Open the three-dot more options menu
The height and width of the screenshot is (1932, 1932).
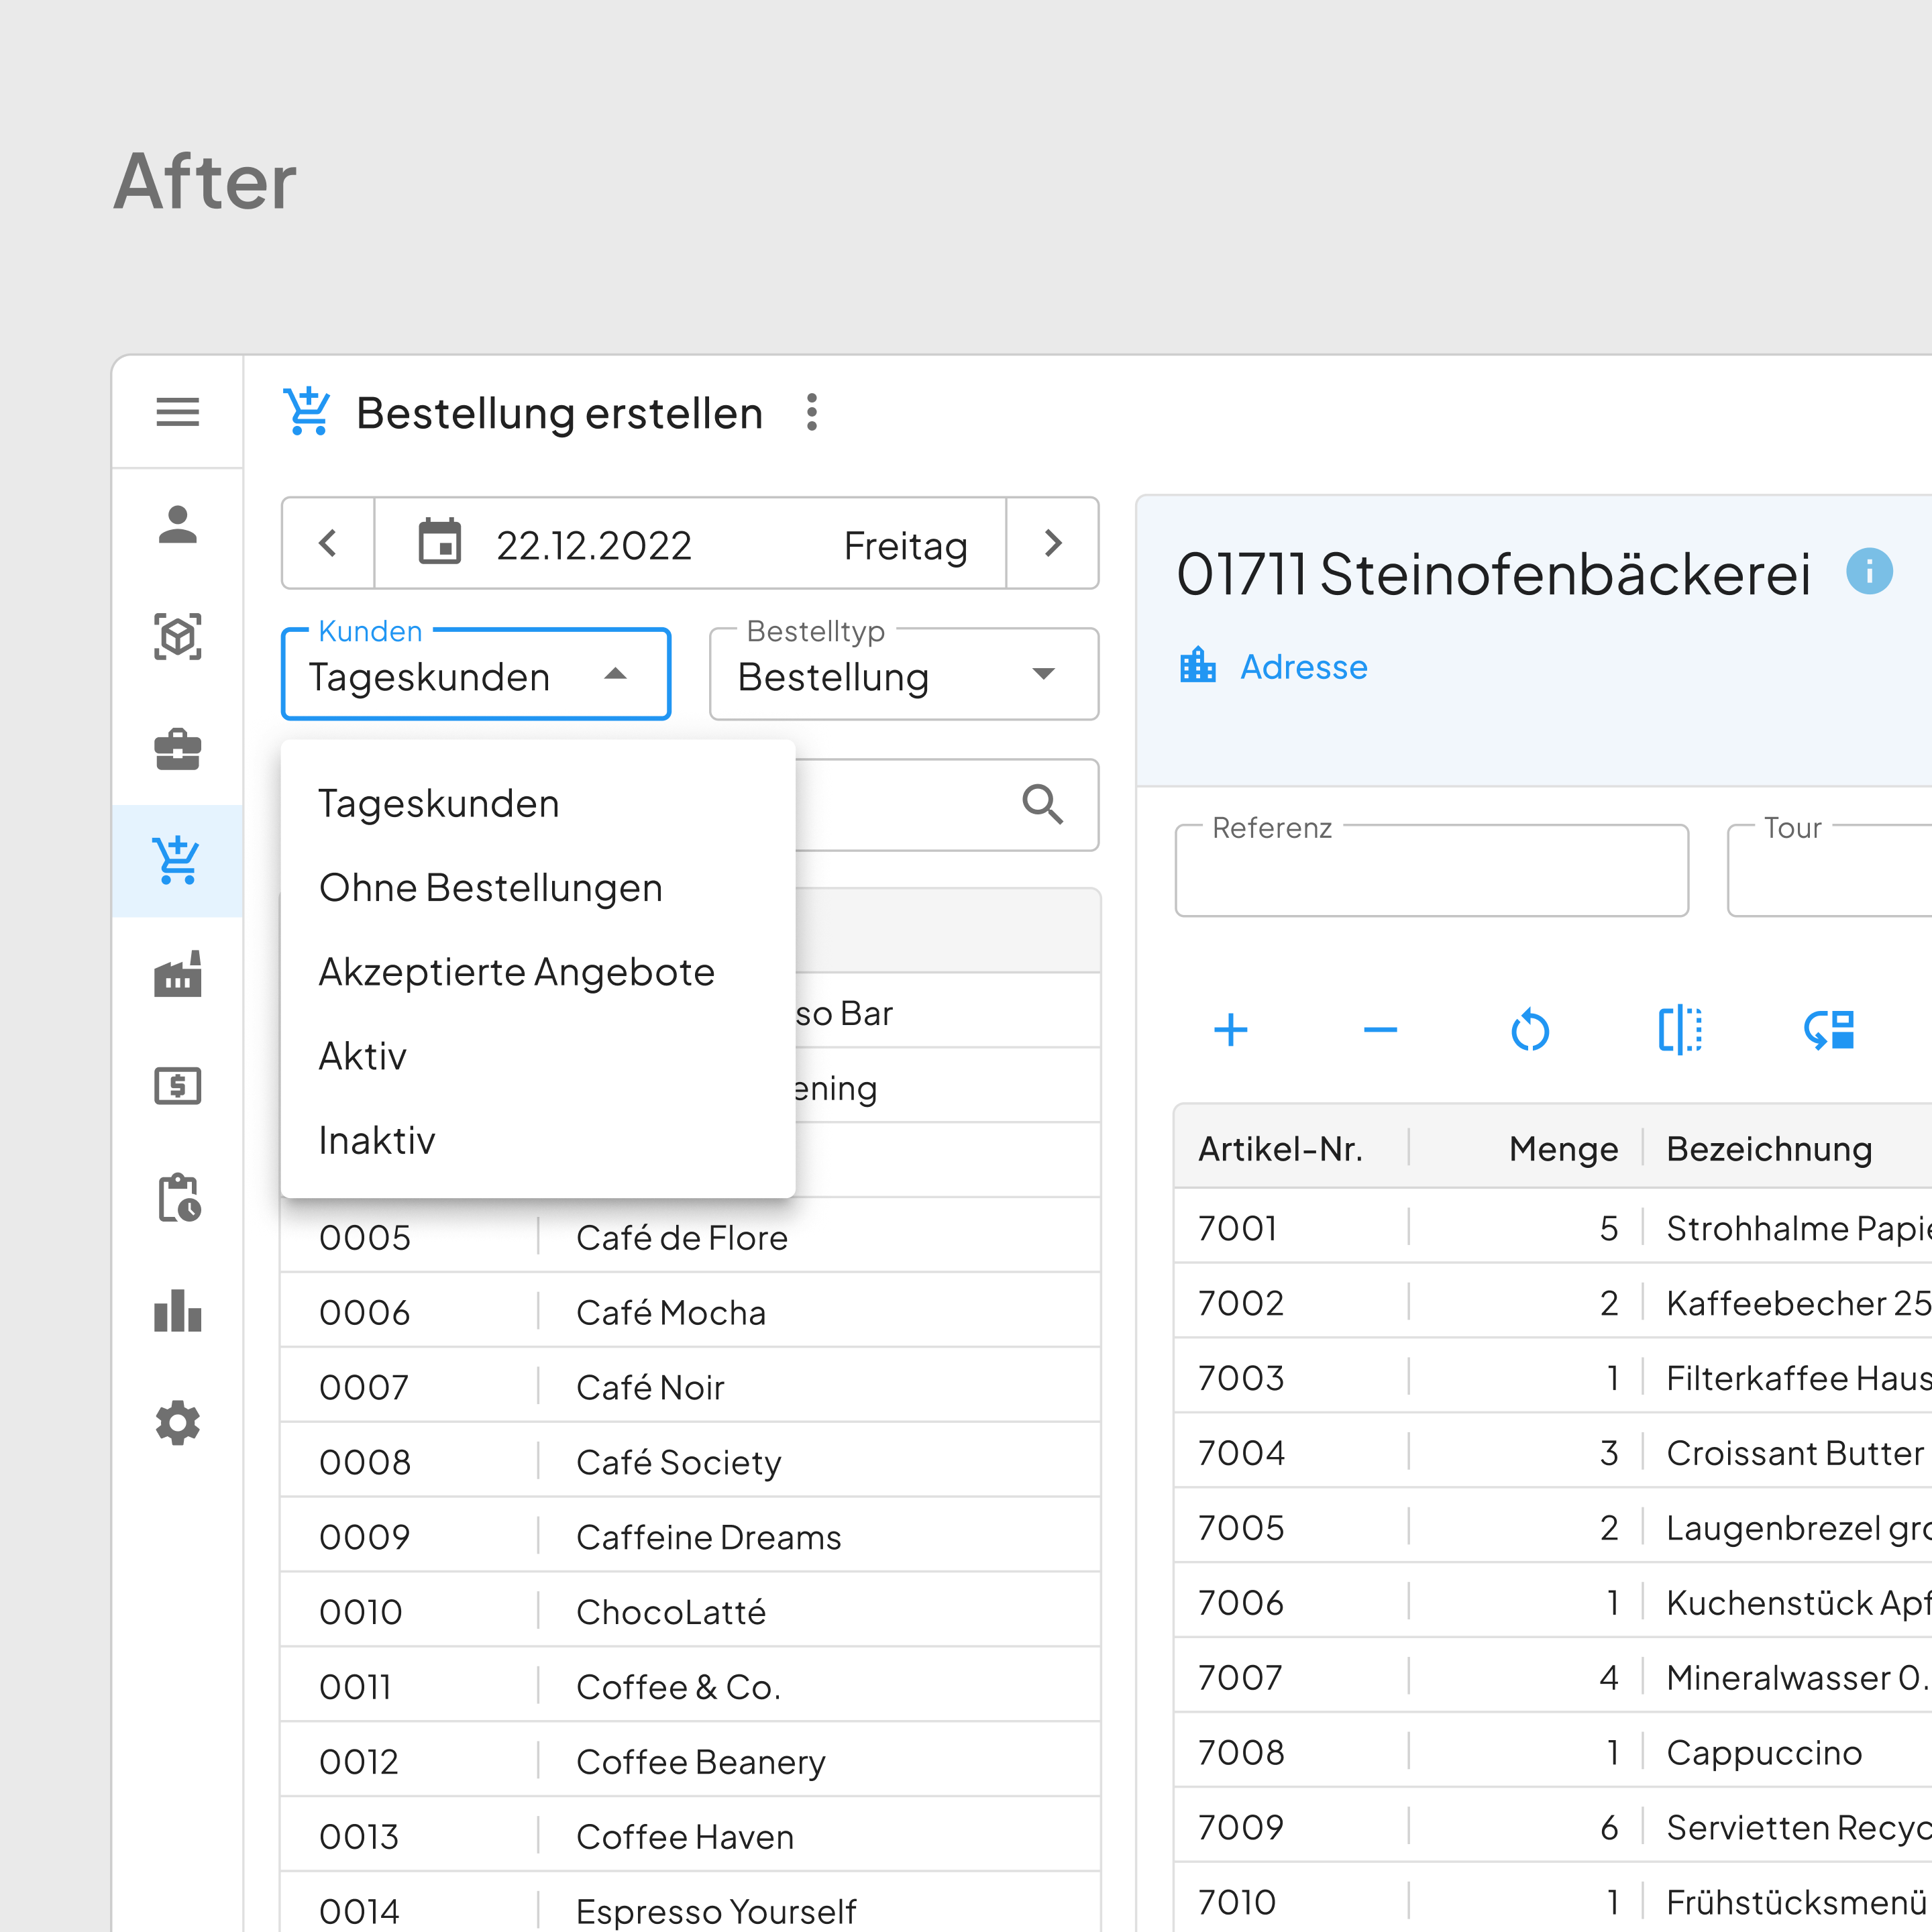point(812,412)
